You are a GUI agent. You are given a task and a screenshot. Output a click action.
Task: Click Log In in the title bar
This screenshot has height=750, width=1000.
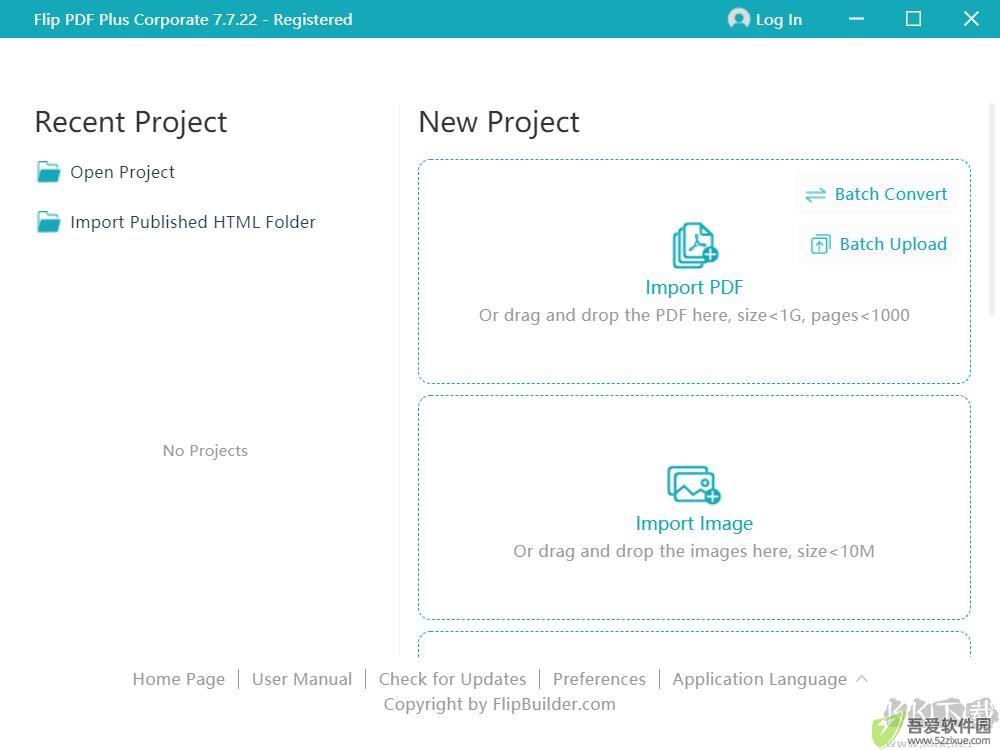779,20
